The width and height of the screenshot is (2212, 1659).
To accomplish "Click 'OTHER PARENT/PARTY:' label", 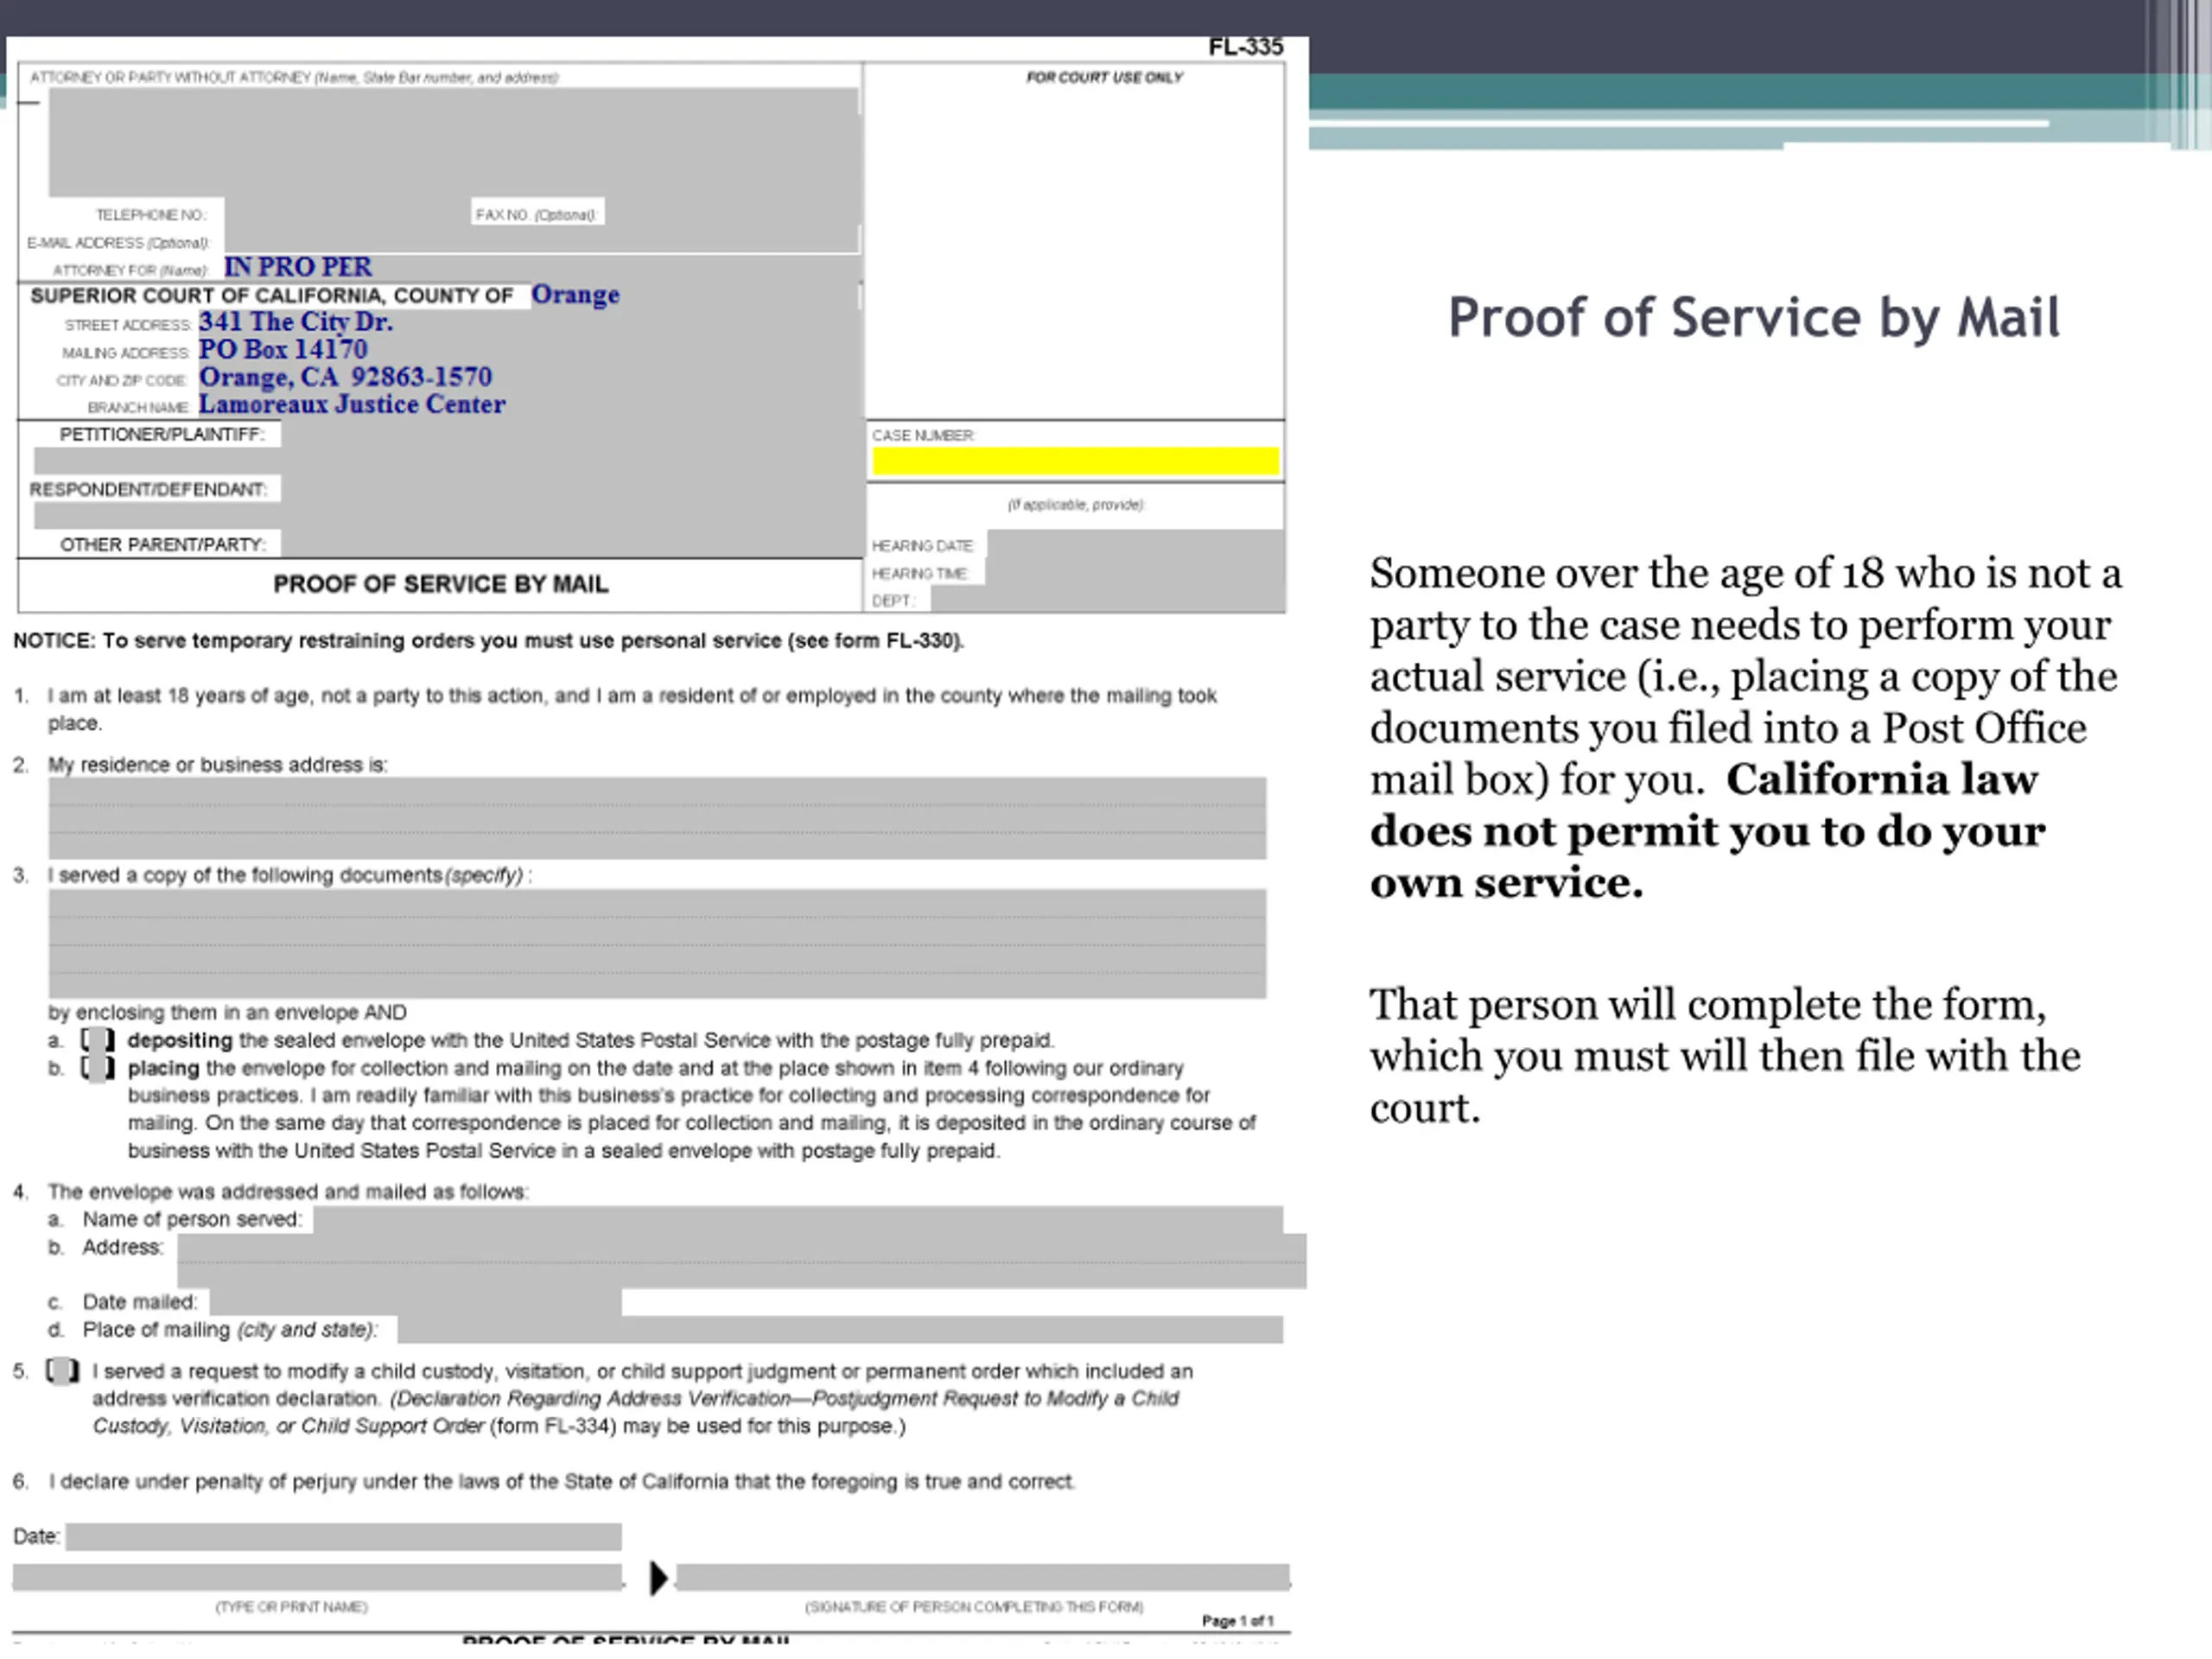I will [163, 545].
